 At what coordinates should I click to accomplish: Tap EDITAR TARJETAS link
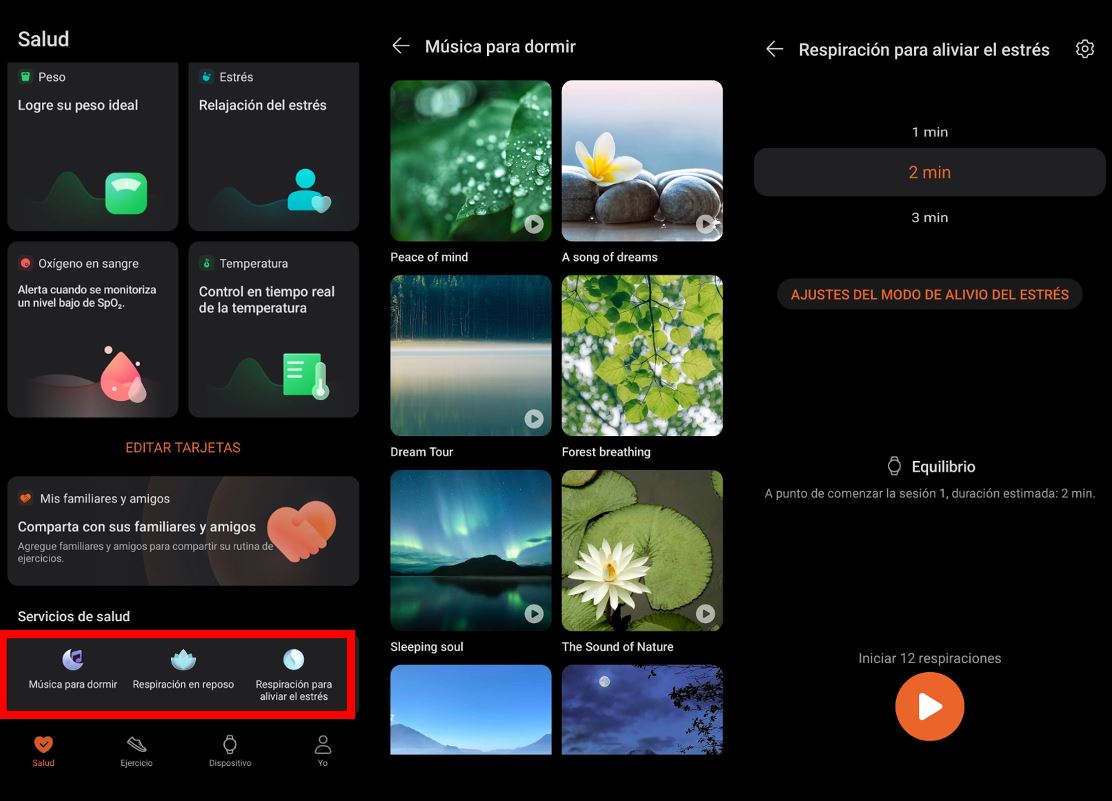coord(183,447)
